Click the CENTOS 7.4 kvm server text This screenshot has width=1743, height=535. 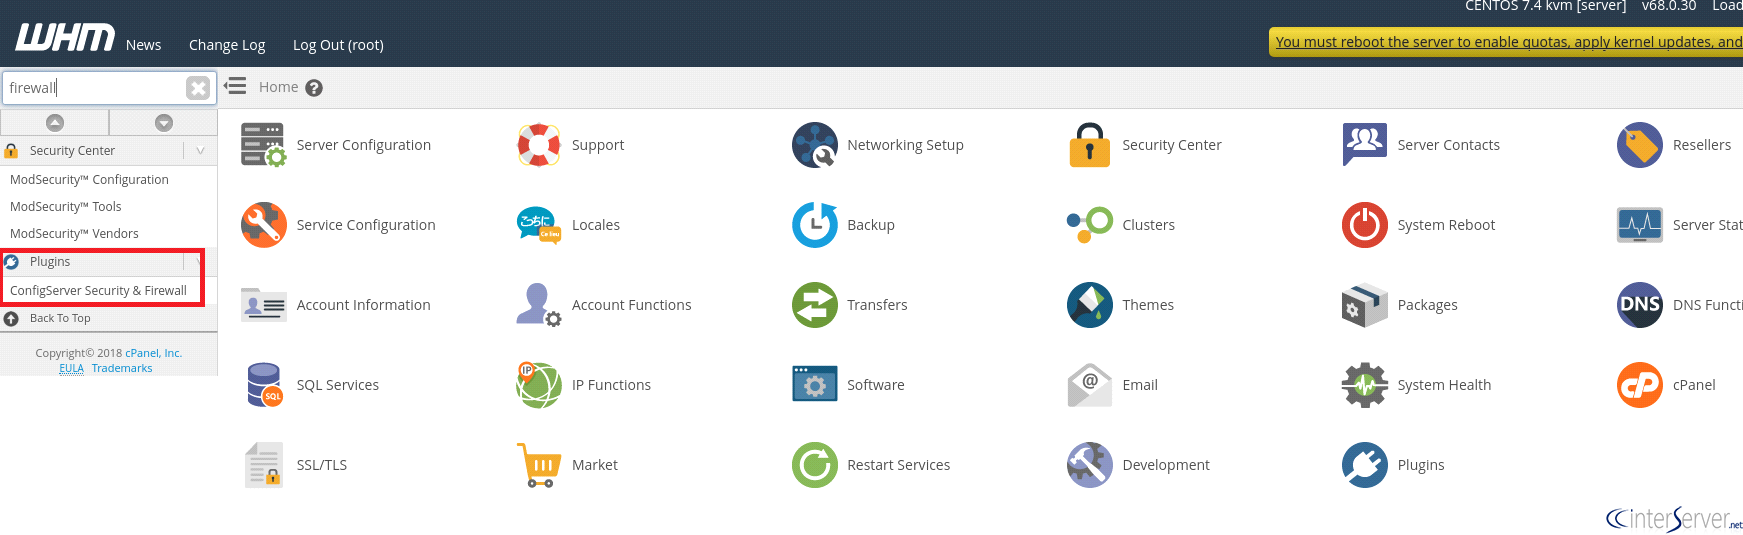click(x=1545, y=6)
